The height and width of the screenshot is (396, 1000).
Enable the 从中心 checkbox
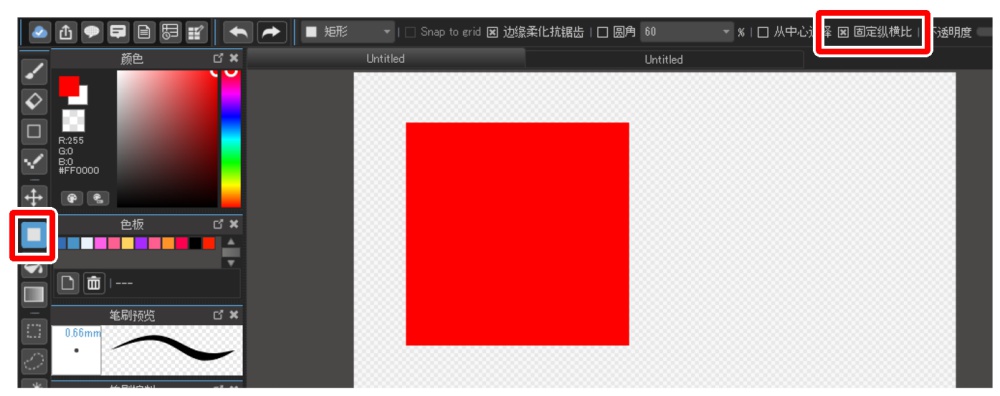point(763,33)
